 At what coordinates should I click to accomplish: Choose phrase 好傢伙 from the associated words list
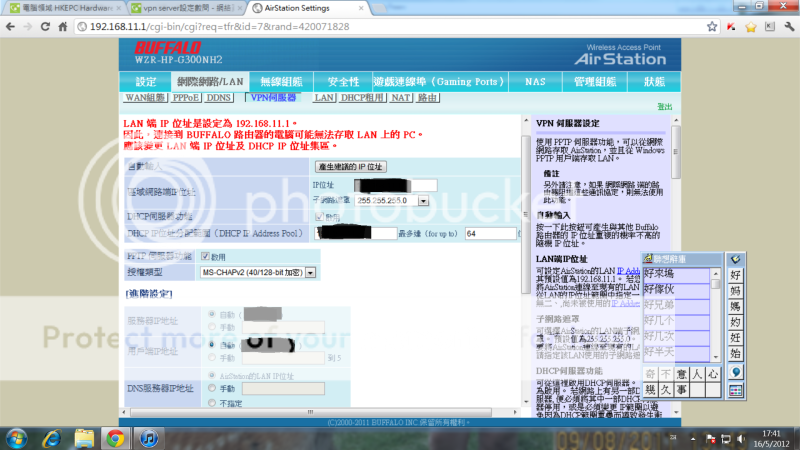676,290
